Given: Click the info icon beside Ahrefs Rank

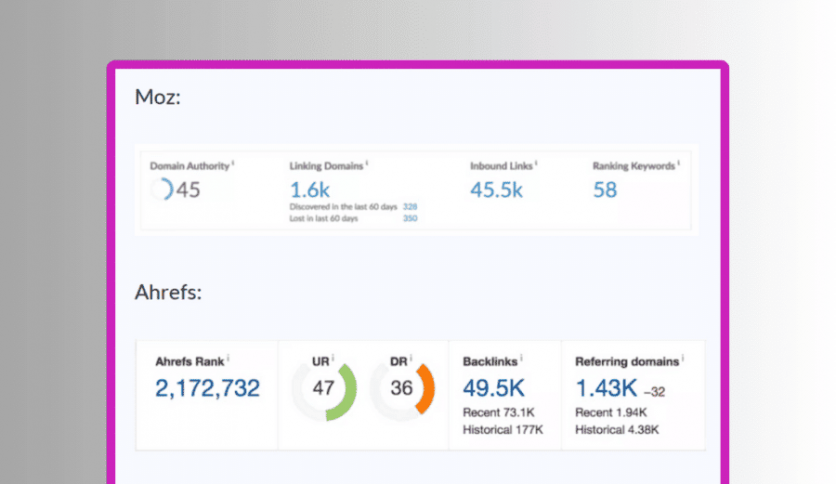Looking at the screenshot, I should pyautogui.click(x=228, y=358).
